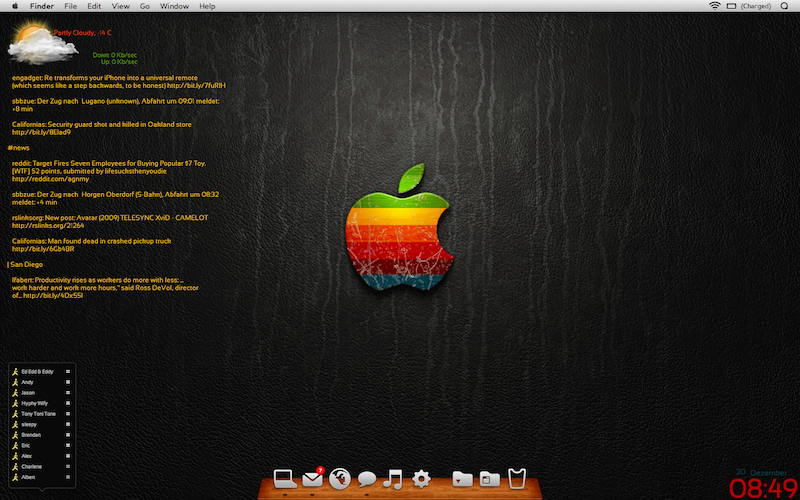Open Spotlight search magnifier

(x=784, y=6)
